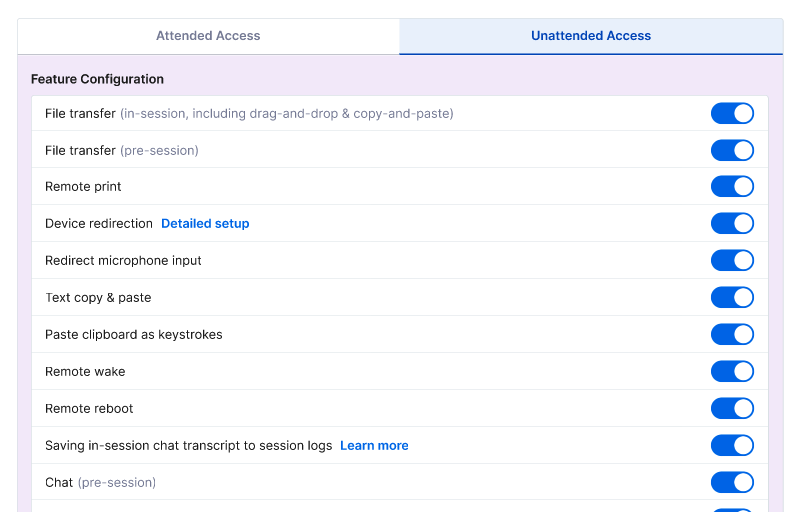The image size is (802, 512).
Task: Toggle Paste clipboard as keystrokes switch
Action: (732, 335)
